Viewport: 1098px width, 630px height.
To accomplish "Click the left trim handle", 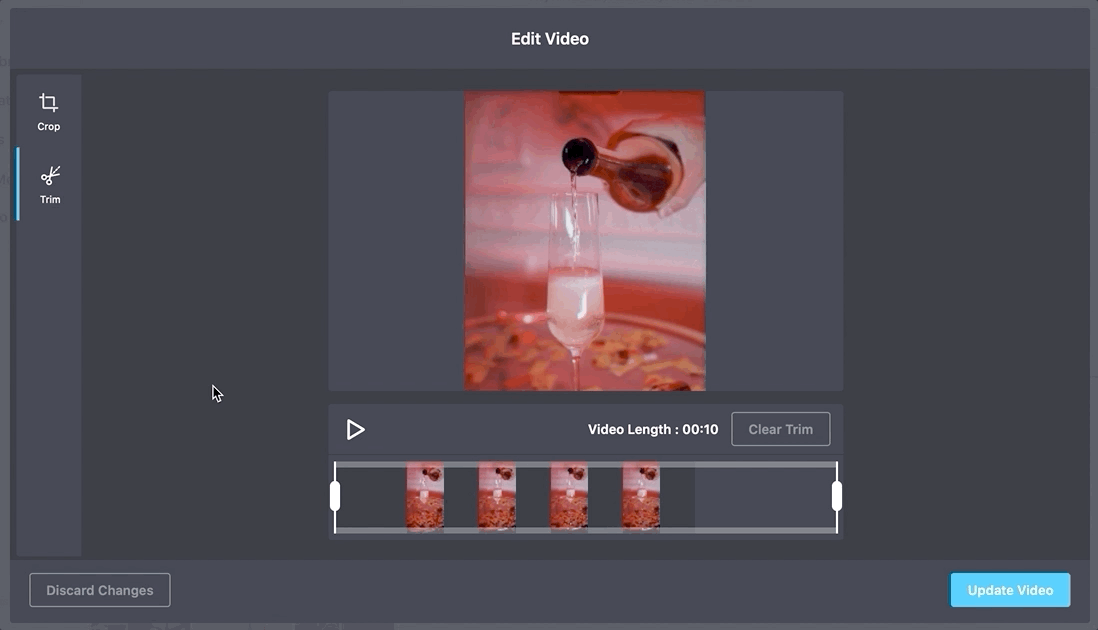I will [x=335, y=496].
